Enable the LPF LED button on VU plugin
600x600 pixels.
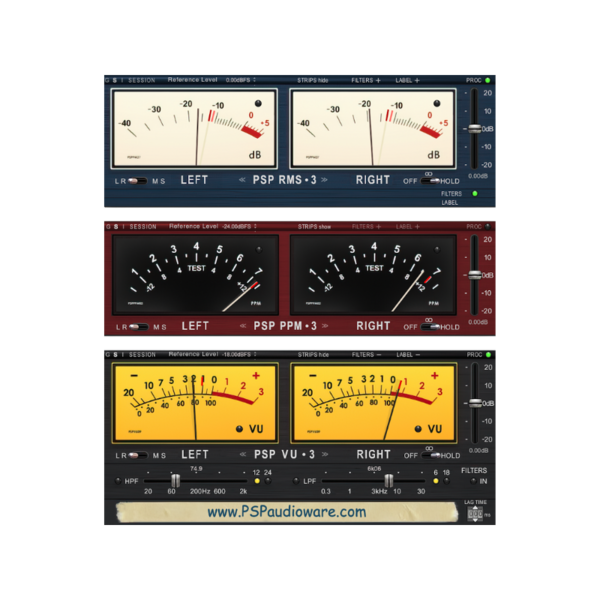(296, 481)
